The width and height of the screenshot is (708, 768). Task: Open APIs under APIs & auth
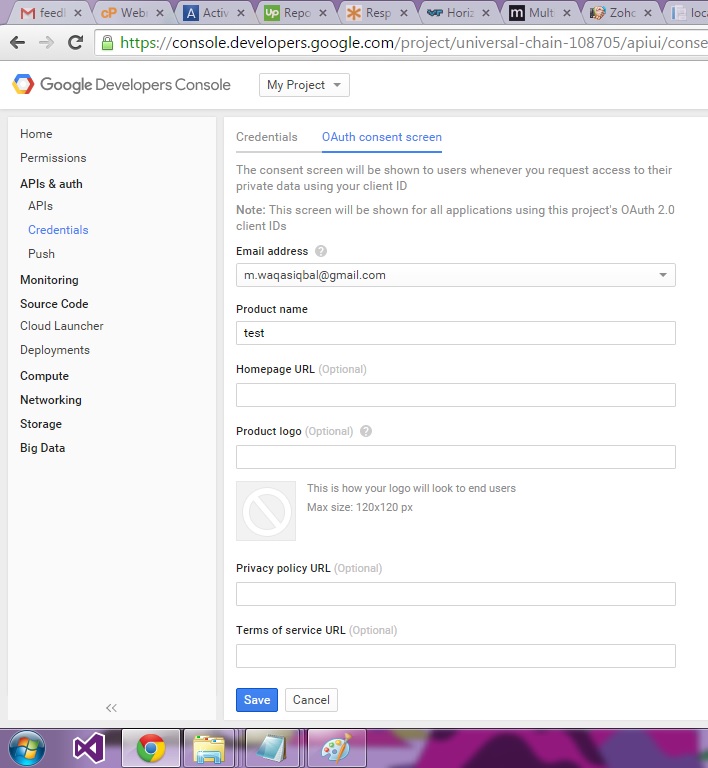coord(41,206)
